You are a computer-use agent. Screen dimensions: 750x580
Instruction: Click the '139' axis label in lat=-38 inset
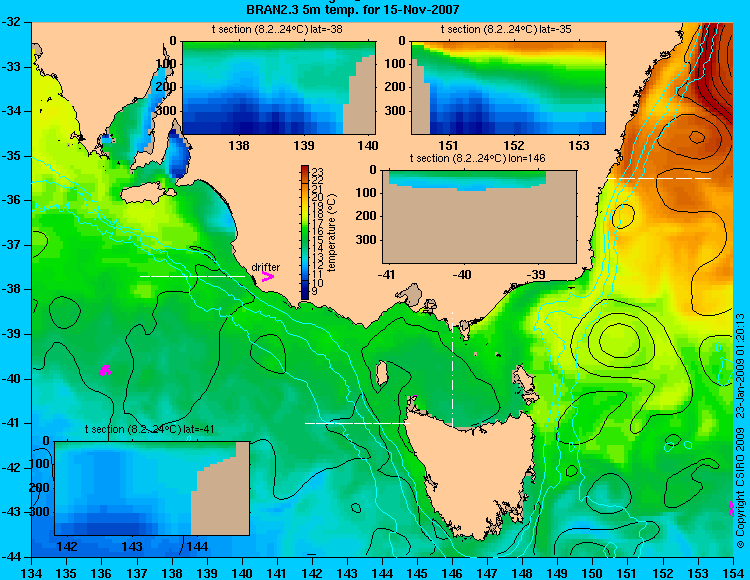coord(304,145)
